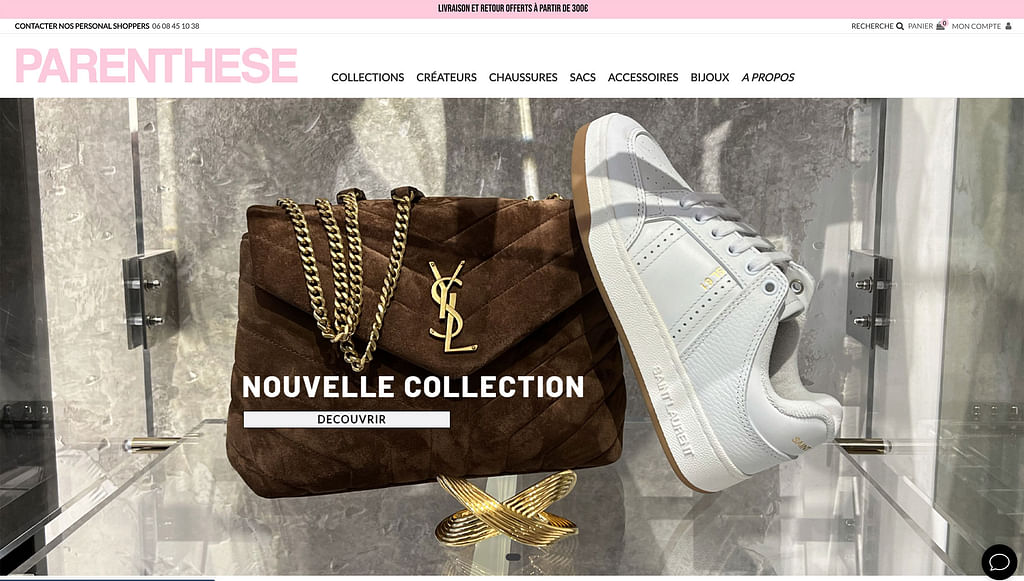Viewport: 1024px width, 581px height.
Task: Open the COLLECTIONS menu
Action: (368, 77)
